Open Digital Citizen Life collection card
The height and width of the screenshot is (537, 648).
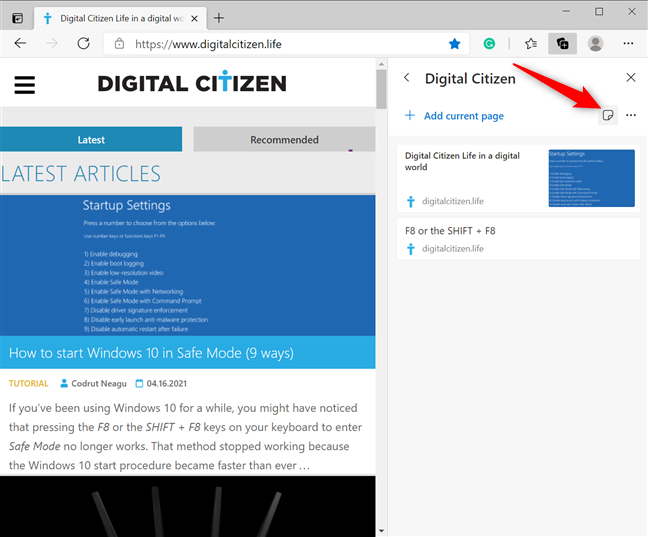[518, 179]
